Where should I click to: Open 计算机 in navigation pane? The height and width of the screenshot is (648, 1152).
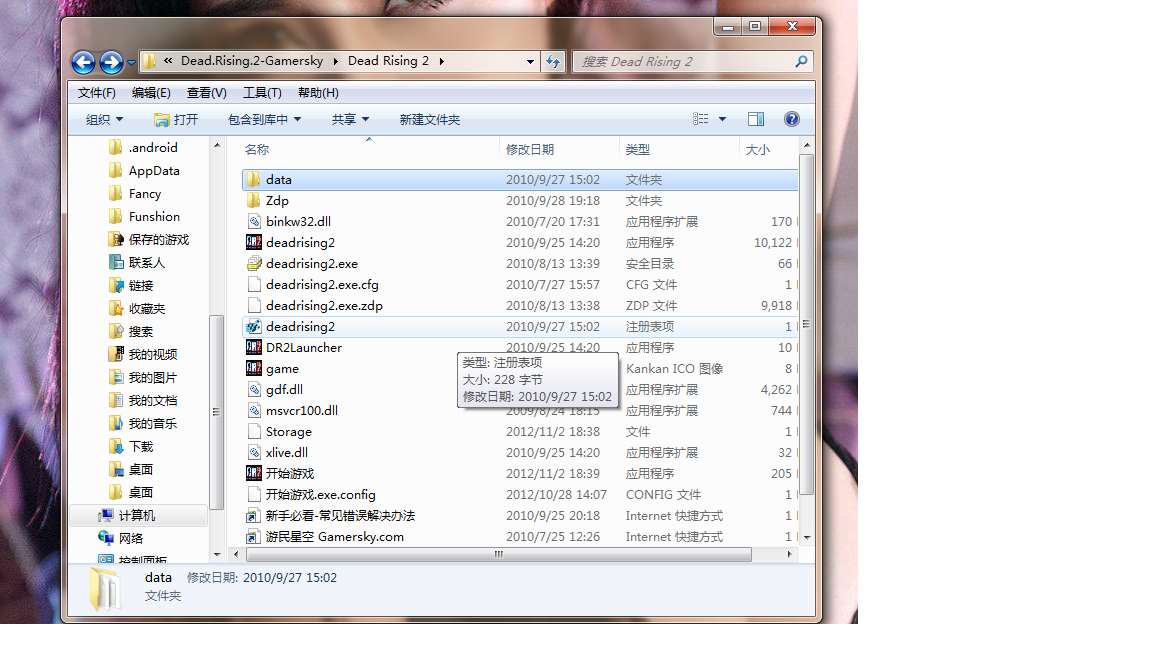coord(137,515)
